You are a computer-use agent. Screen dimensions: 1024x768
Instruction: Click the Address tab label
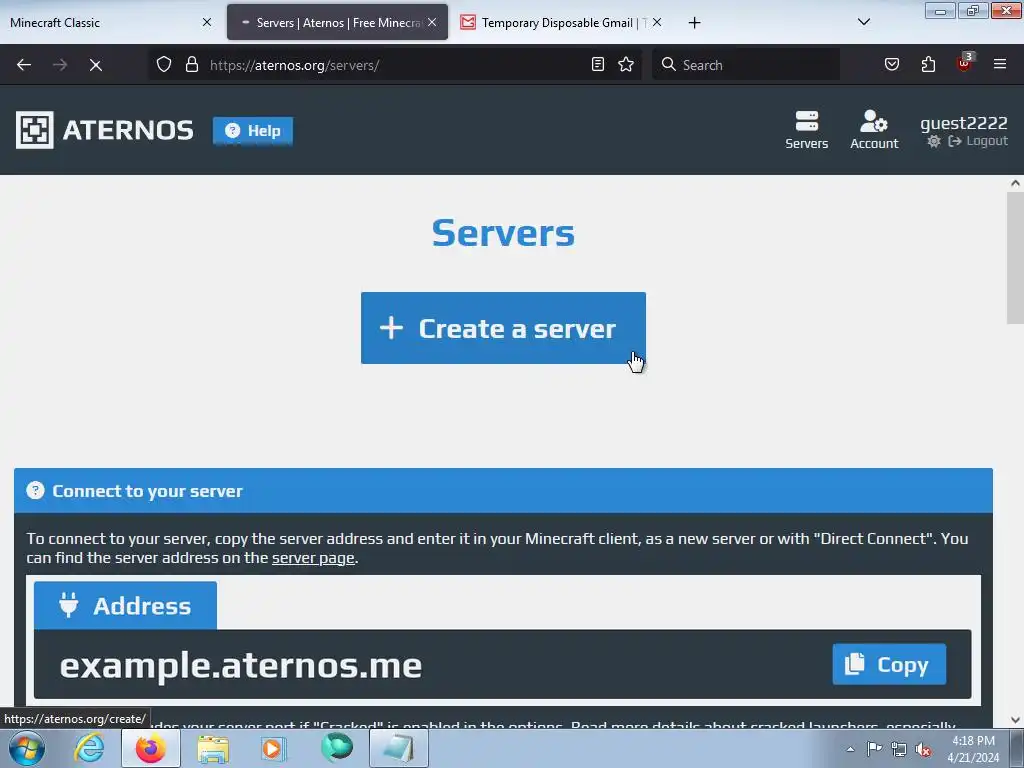coord(125,605)
